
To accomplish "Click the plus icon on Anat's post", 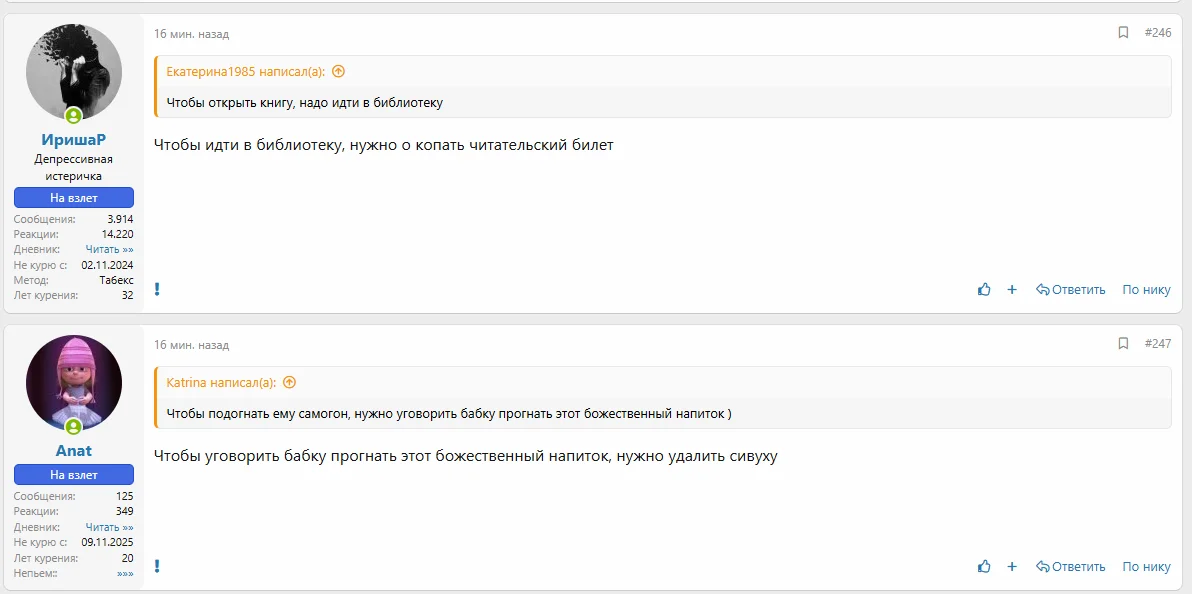I will click(1012, 566).
